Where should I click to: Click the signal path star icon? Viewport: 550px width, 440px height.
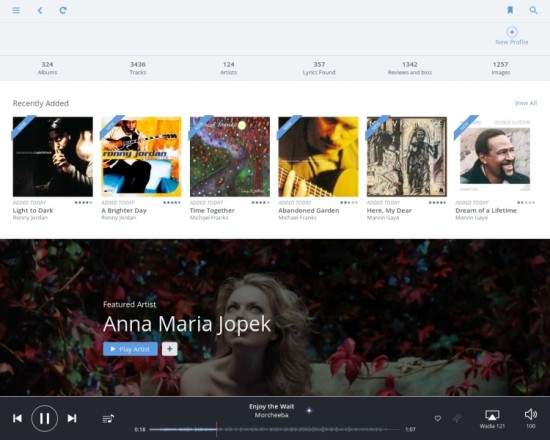pos(309,410)
